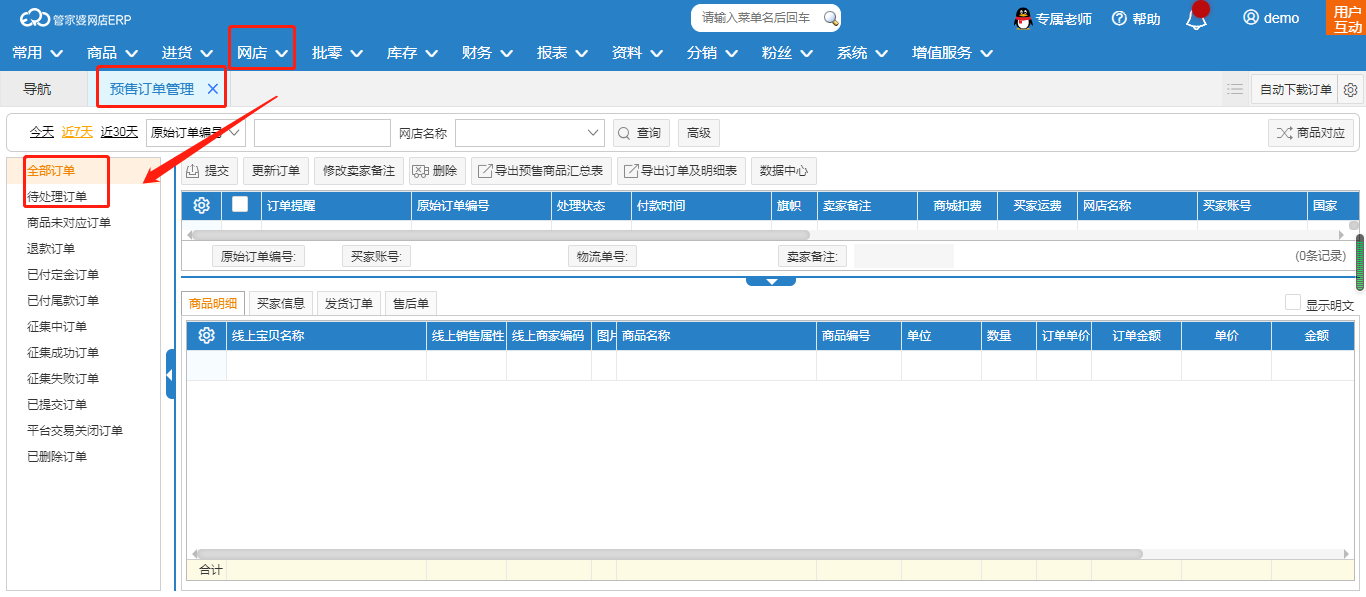
Task: Click the 专属老师 QQ penguin icon
Action: tap(1022, 18)
